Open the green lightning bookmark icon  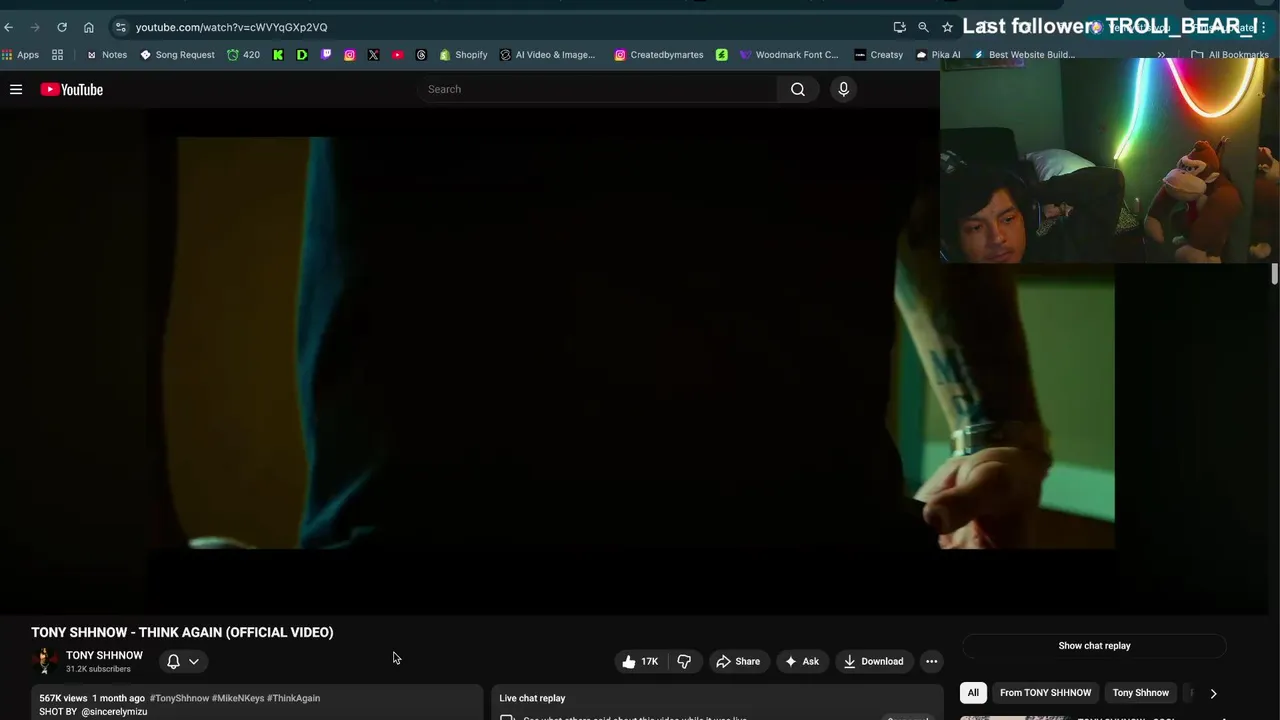721,55
